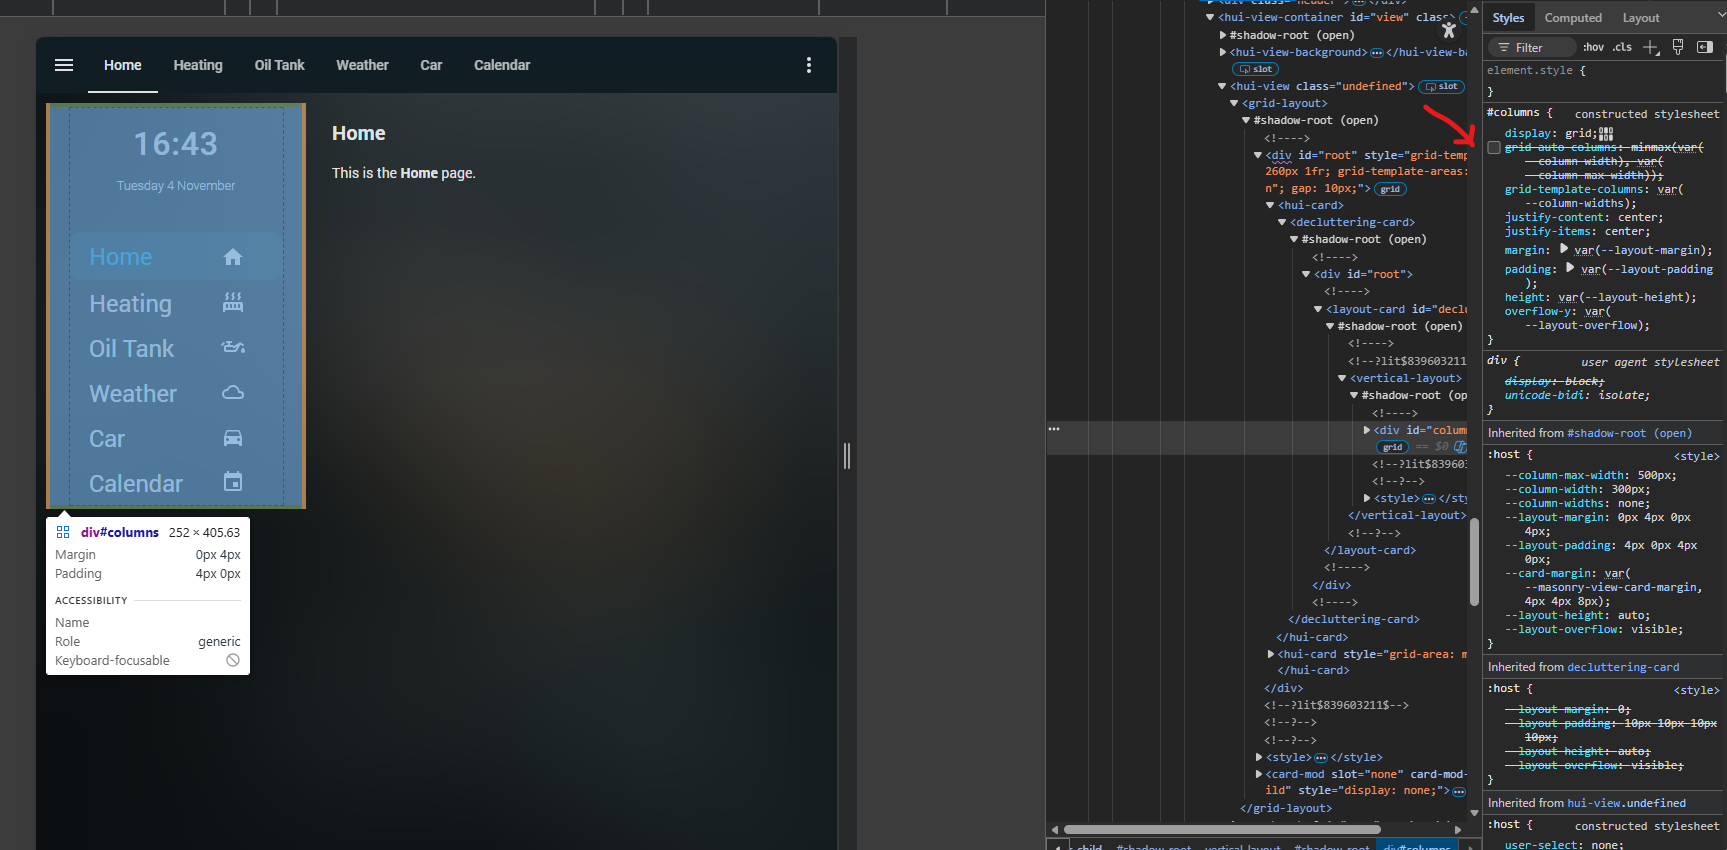
Task: Follow the decluttering-card inherited-from link
Action: [x=1623, y=667]
